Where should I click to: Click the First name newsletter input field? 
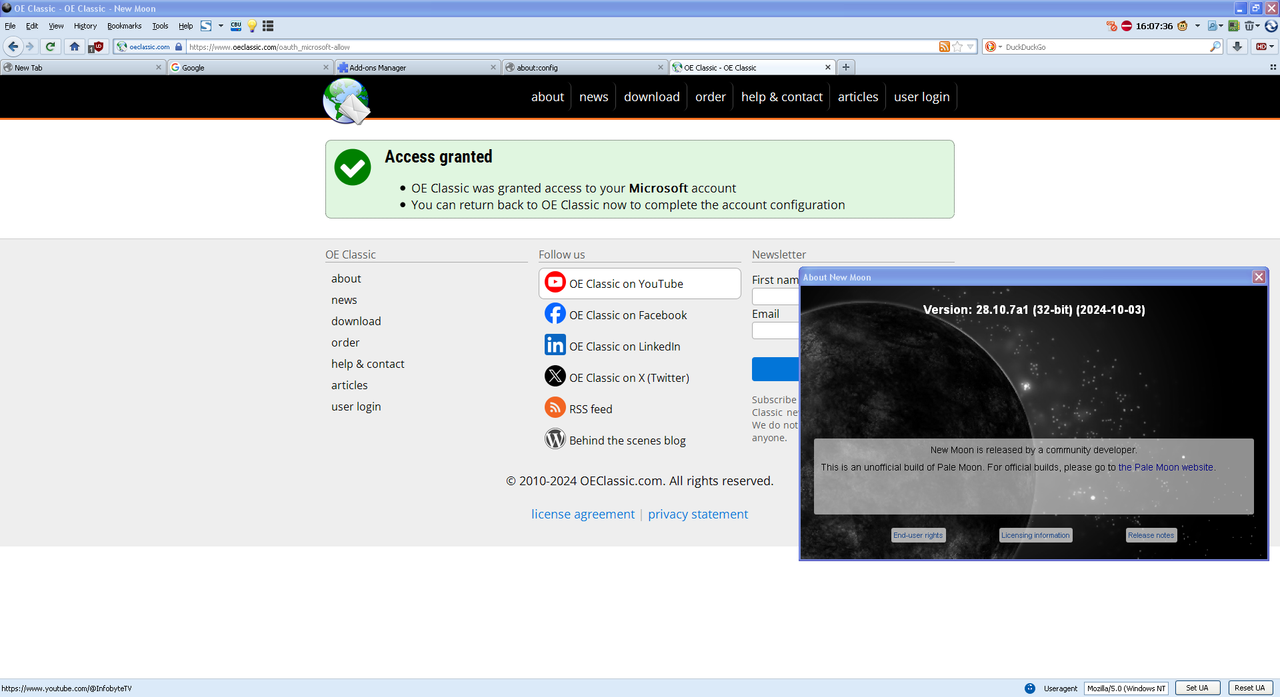tap(776, 296)
